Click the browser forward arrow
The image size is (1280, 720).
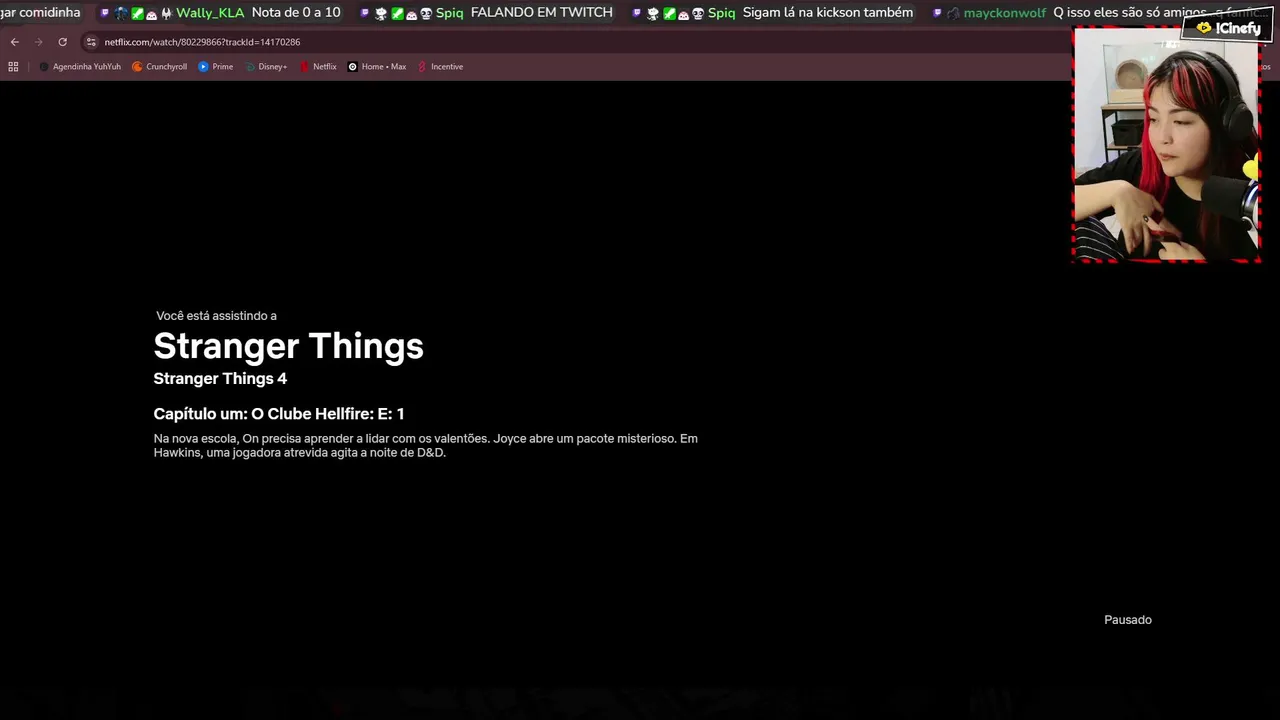tap(38, 42)
